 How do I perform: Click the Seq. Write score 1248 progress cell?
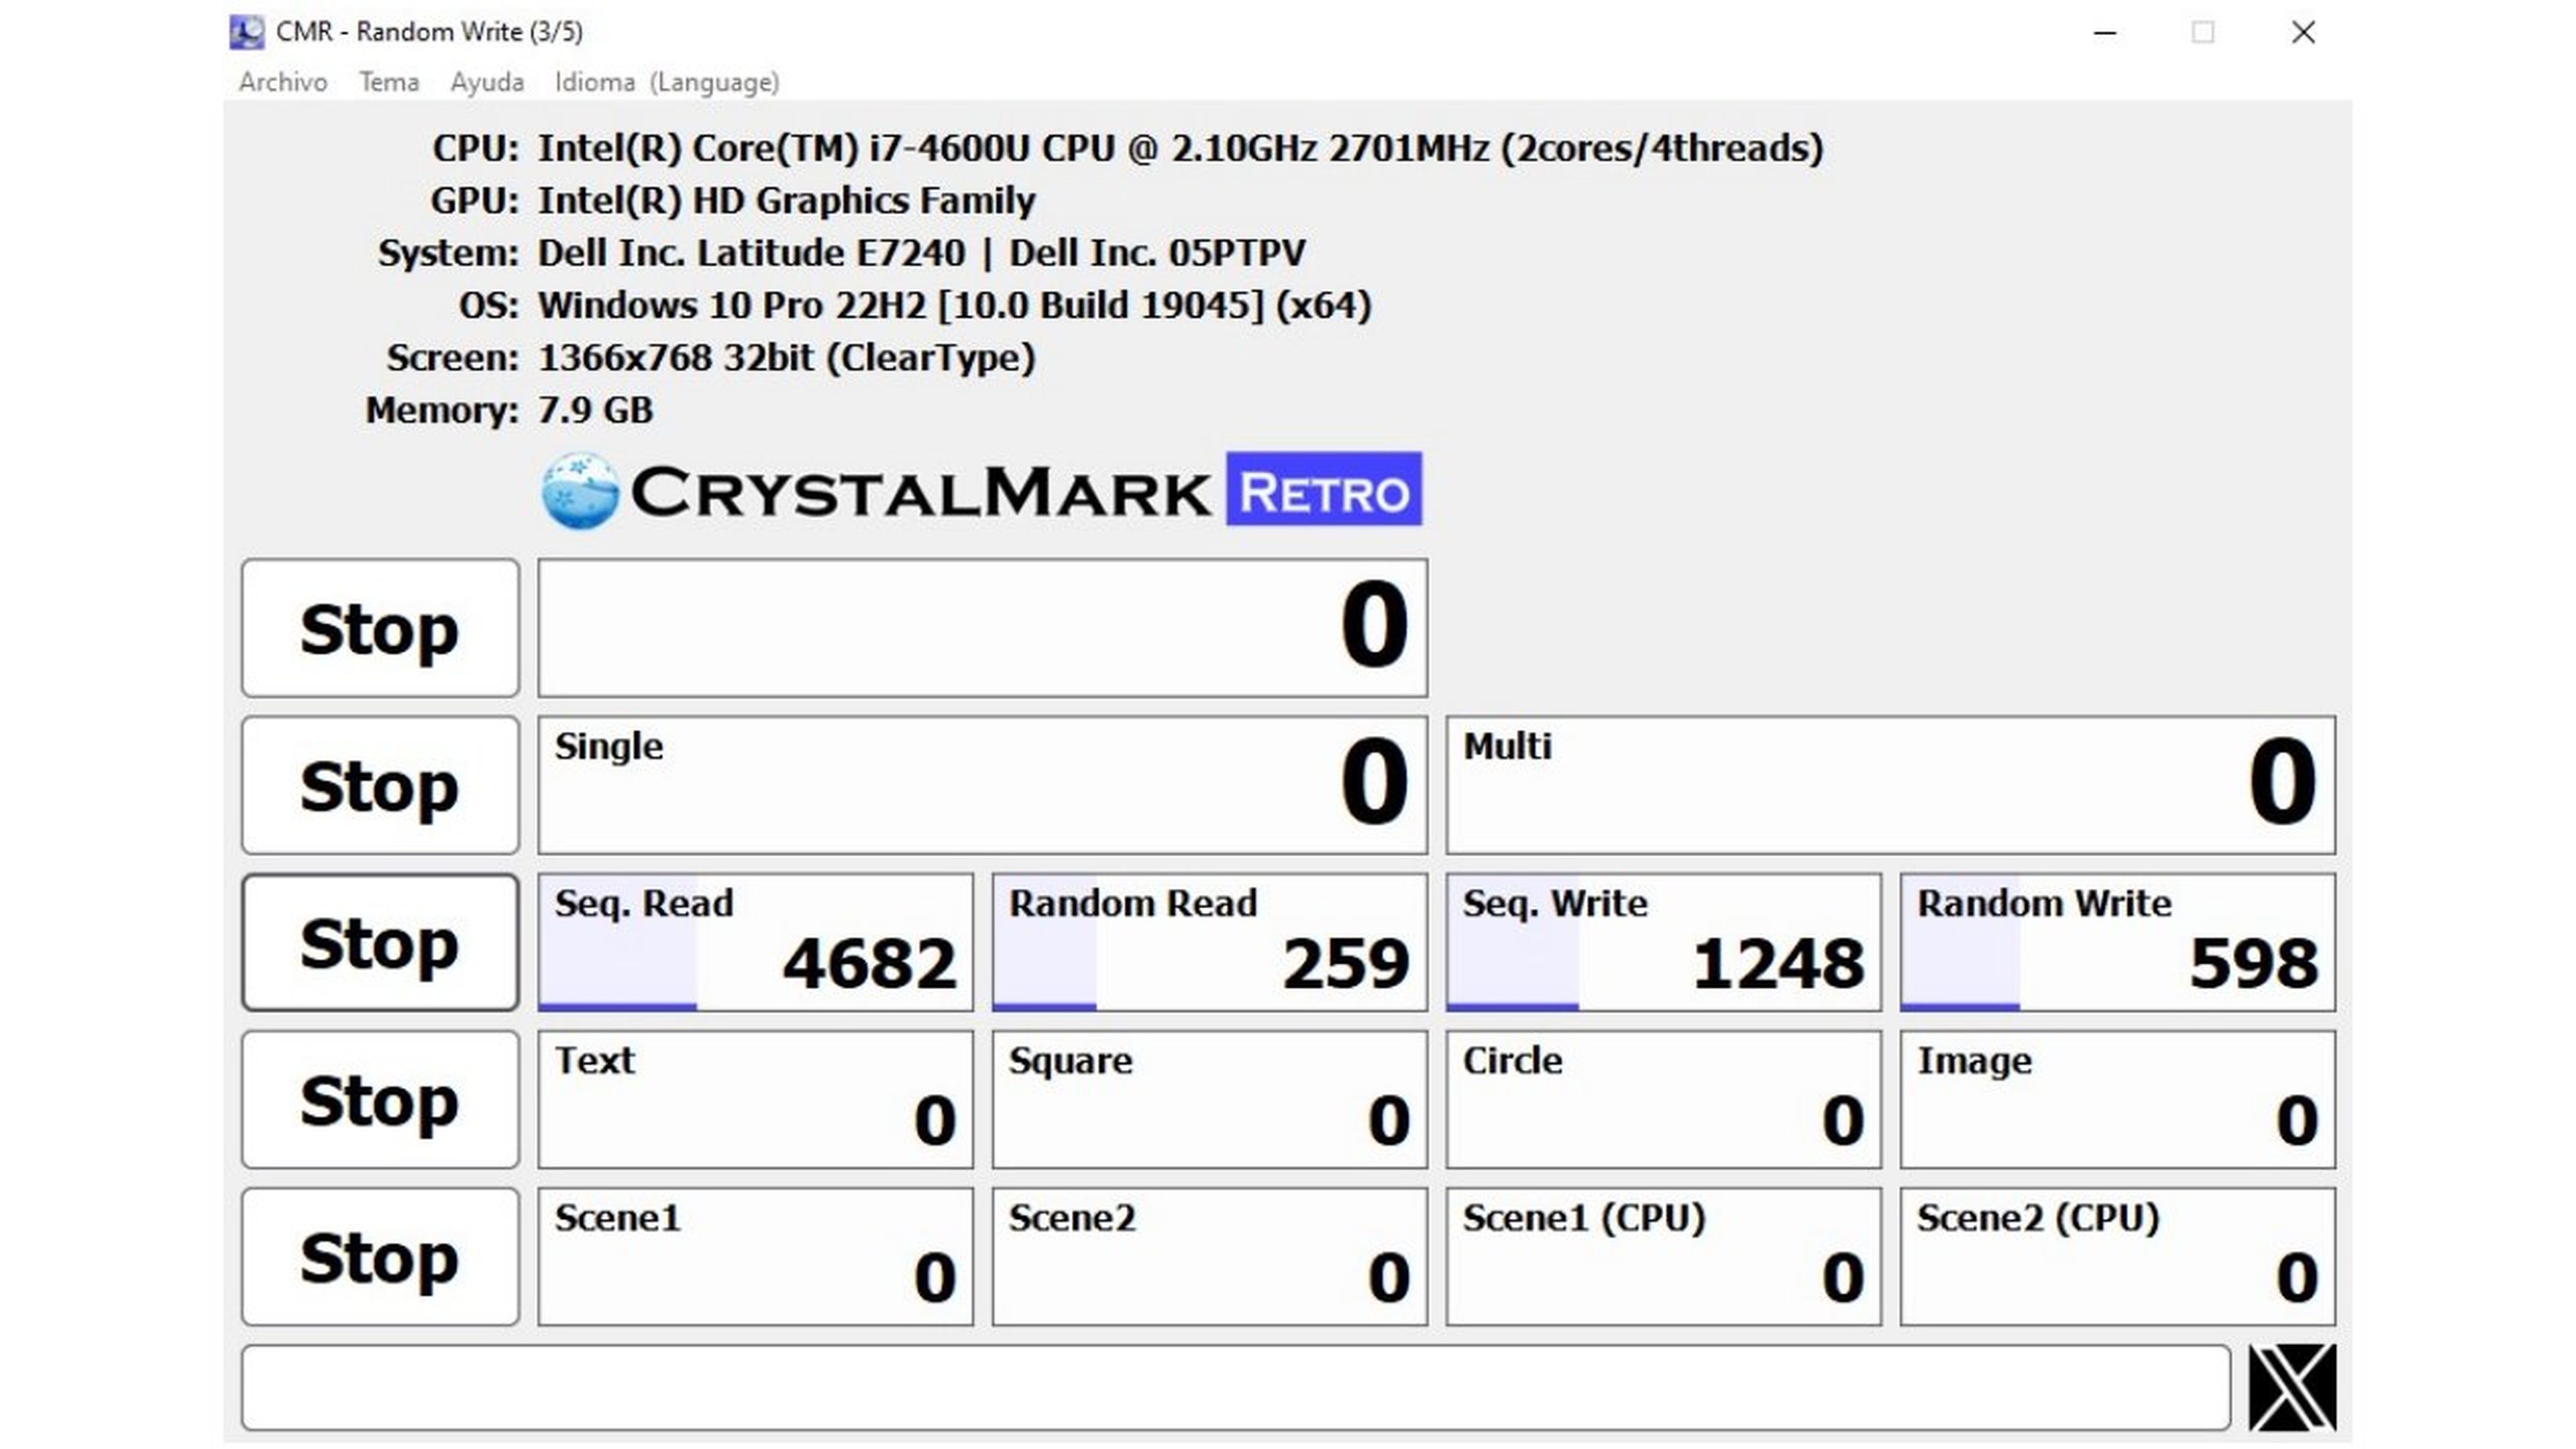[1663, 942]
